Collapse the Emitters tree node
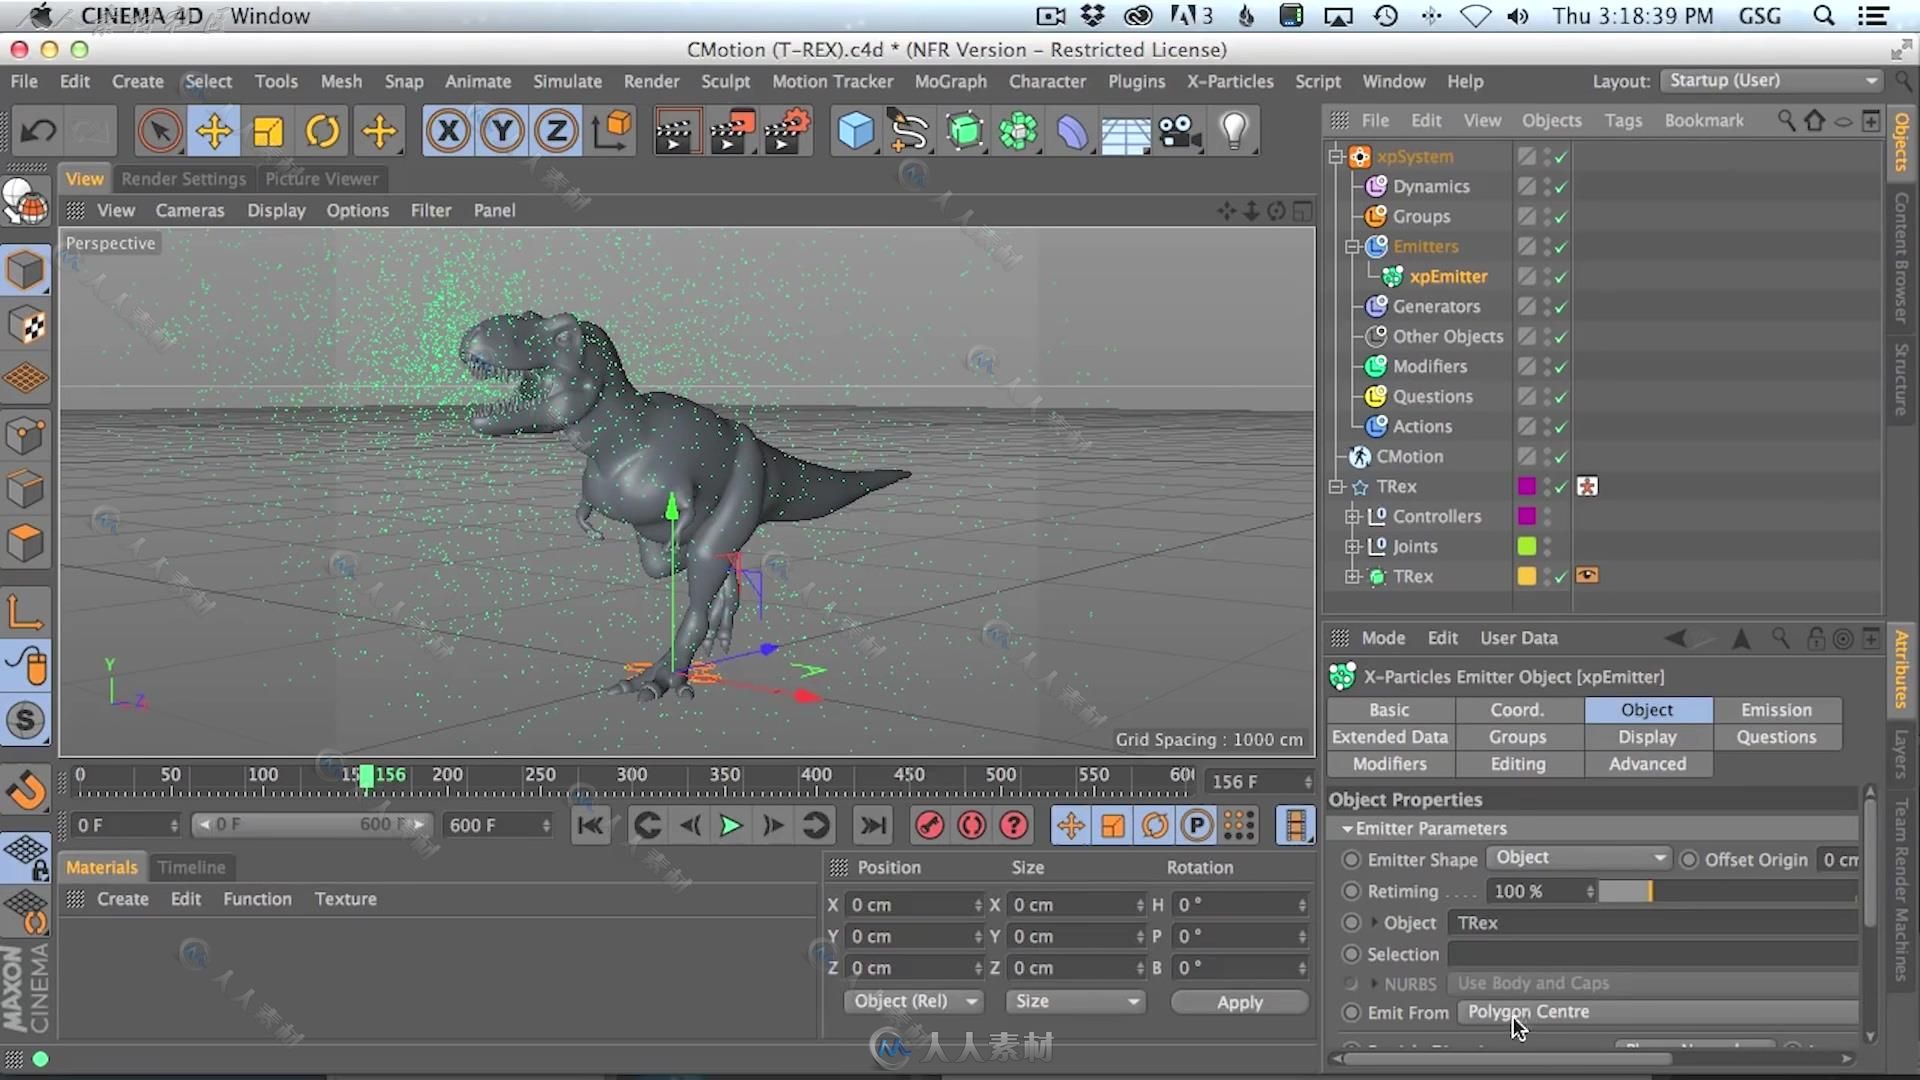This screenshot has width=1920, height=1080. 1352,246
